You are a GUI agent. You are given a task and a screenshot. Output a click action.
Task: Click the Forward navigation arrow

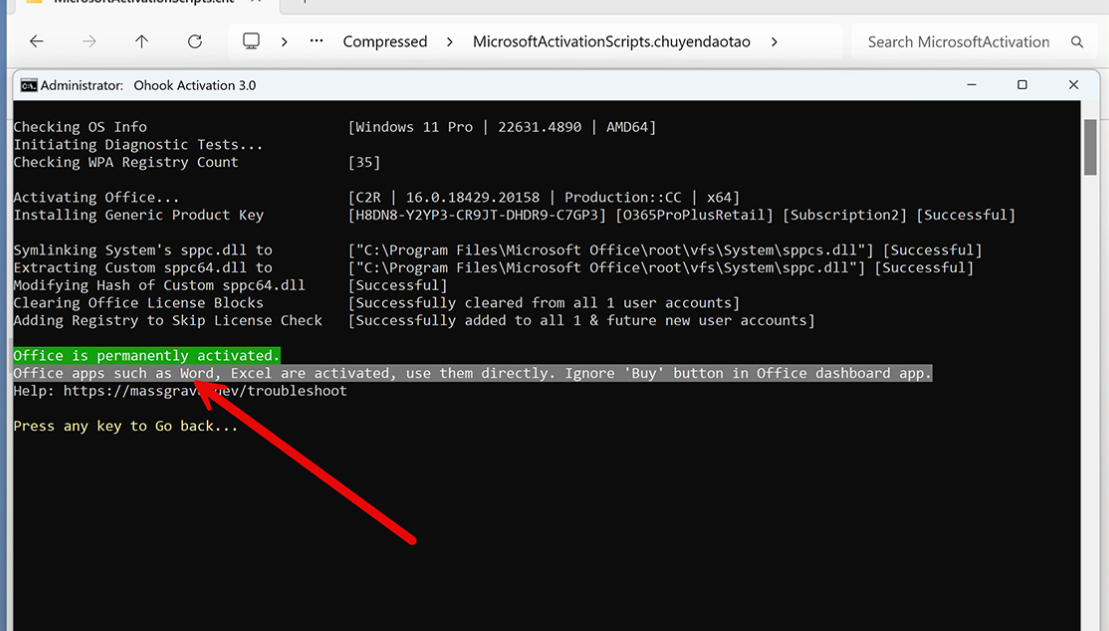point(89,42)
